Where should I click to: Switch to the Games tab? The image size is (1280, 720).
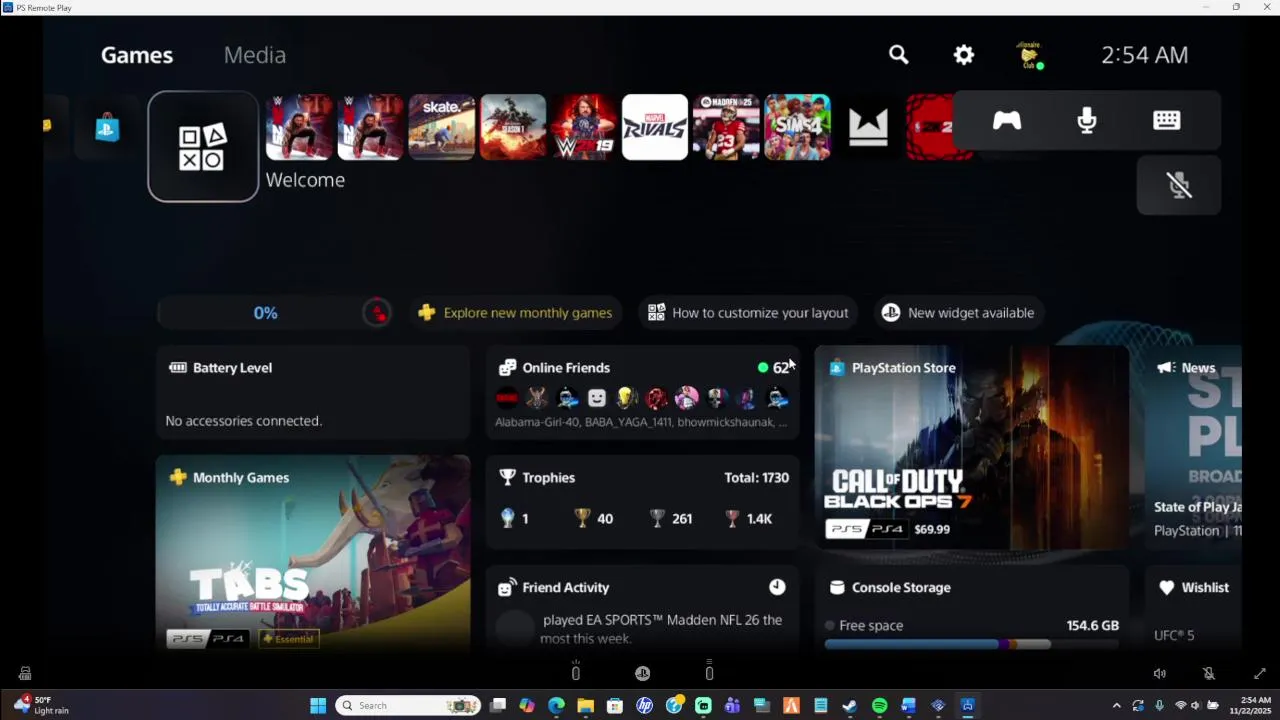pos(137,55)
